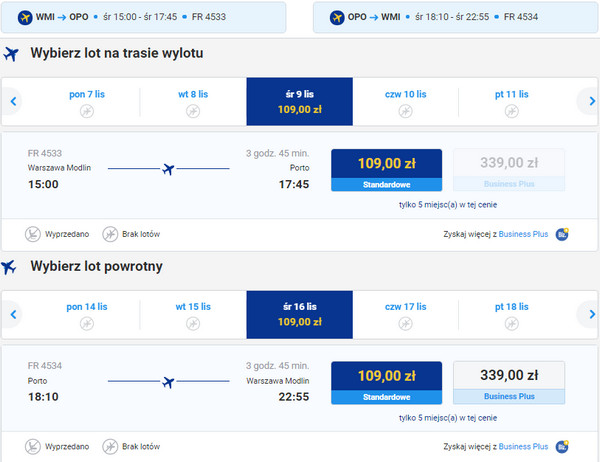Click the plane icon in OPO → WMI summary

pos(335,16)
